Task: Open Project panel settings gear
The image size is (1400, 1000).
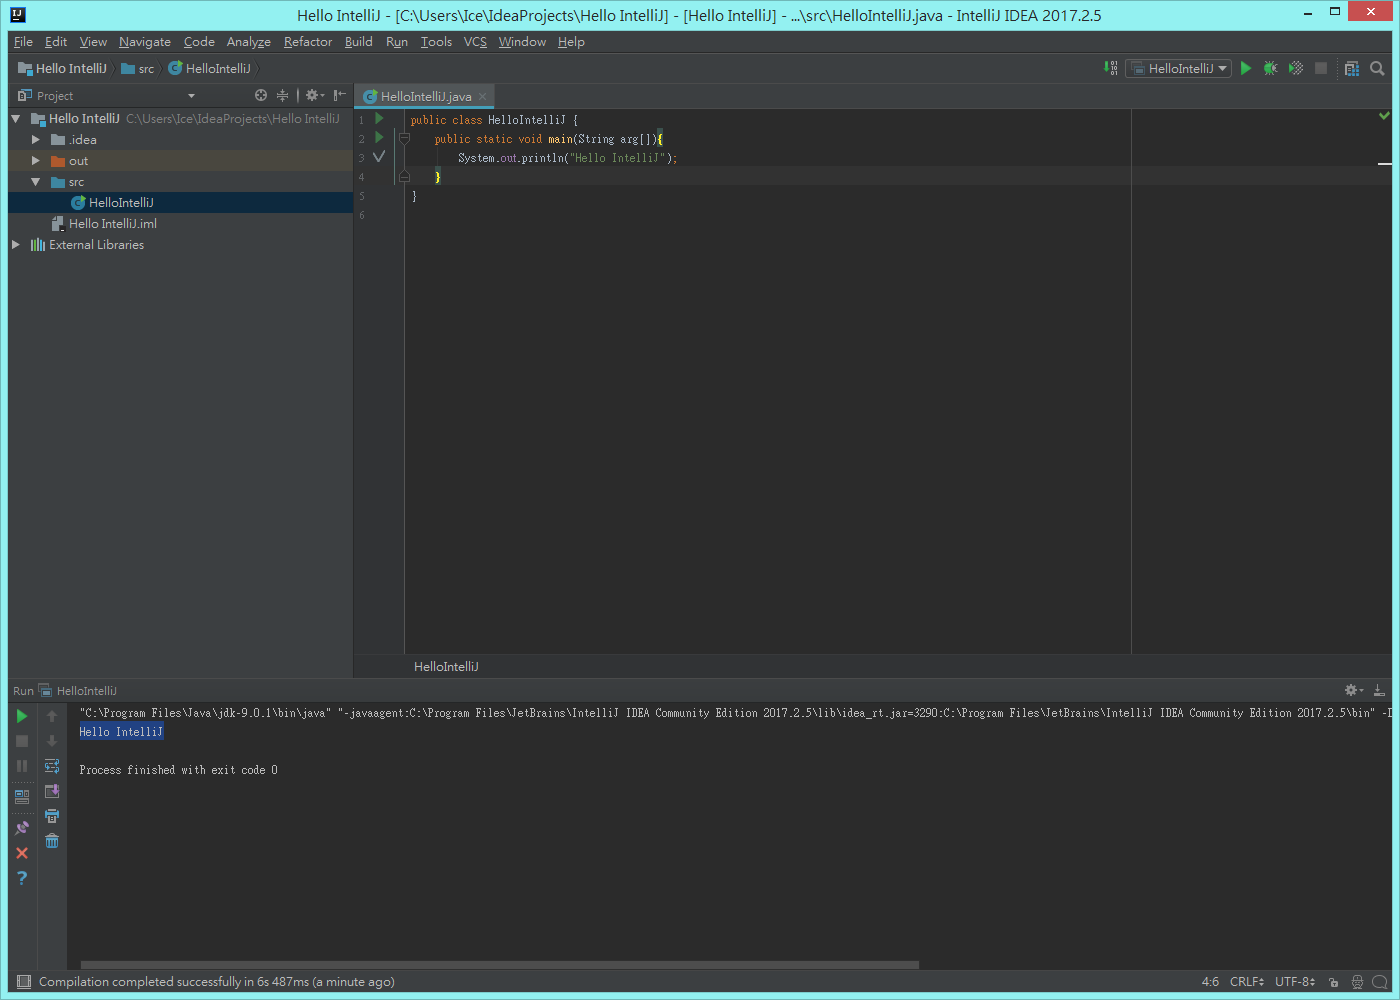Action: [314, 95]
